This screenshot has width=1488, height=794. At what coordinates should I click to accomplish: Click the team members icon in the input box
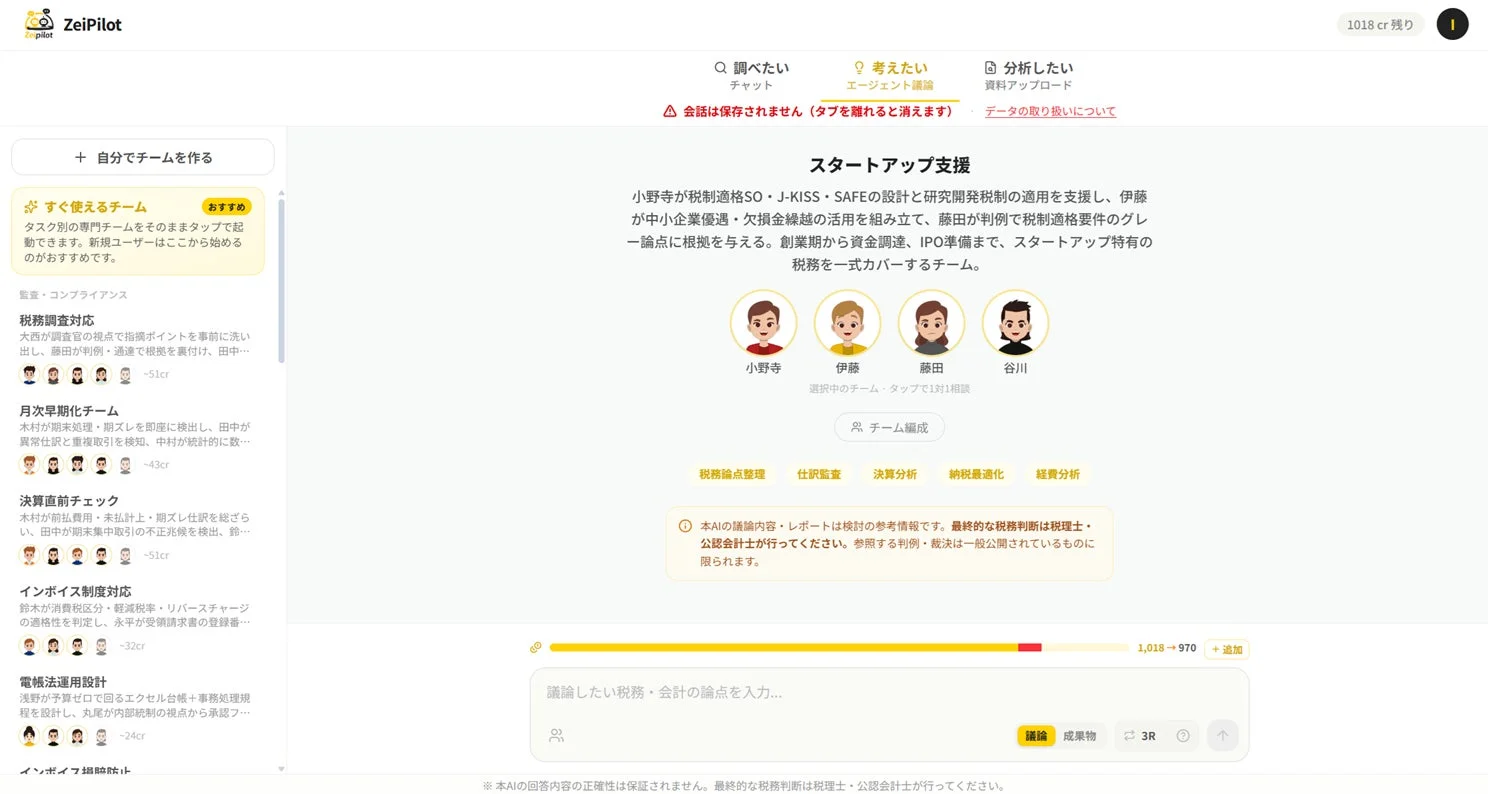pyautogui.click(x=556, y=736)
